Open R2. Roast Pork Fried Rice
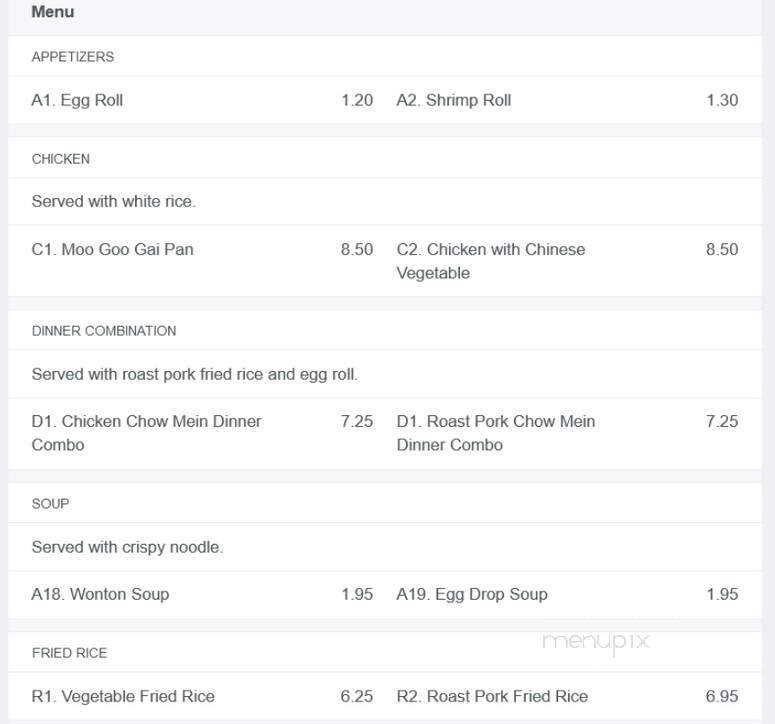 (x=492, y=696)
